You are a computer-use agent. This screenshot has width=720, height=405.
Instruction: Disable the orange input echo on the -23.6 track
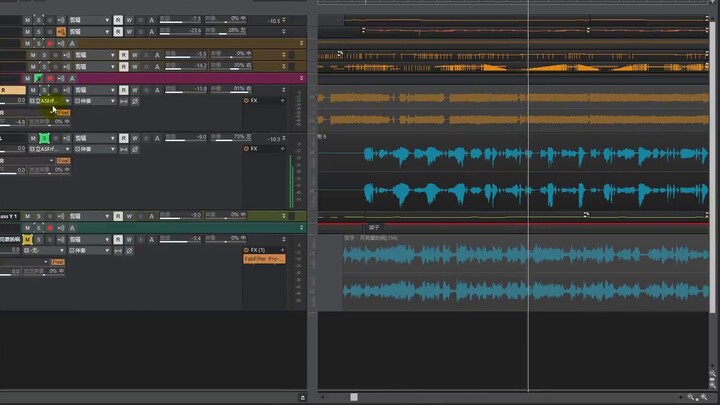pyautogui.click(x=61, y=32)
